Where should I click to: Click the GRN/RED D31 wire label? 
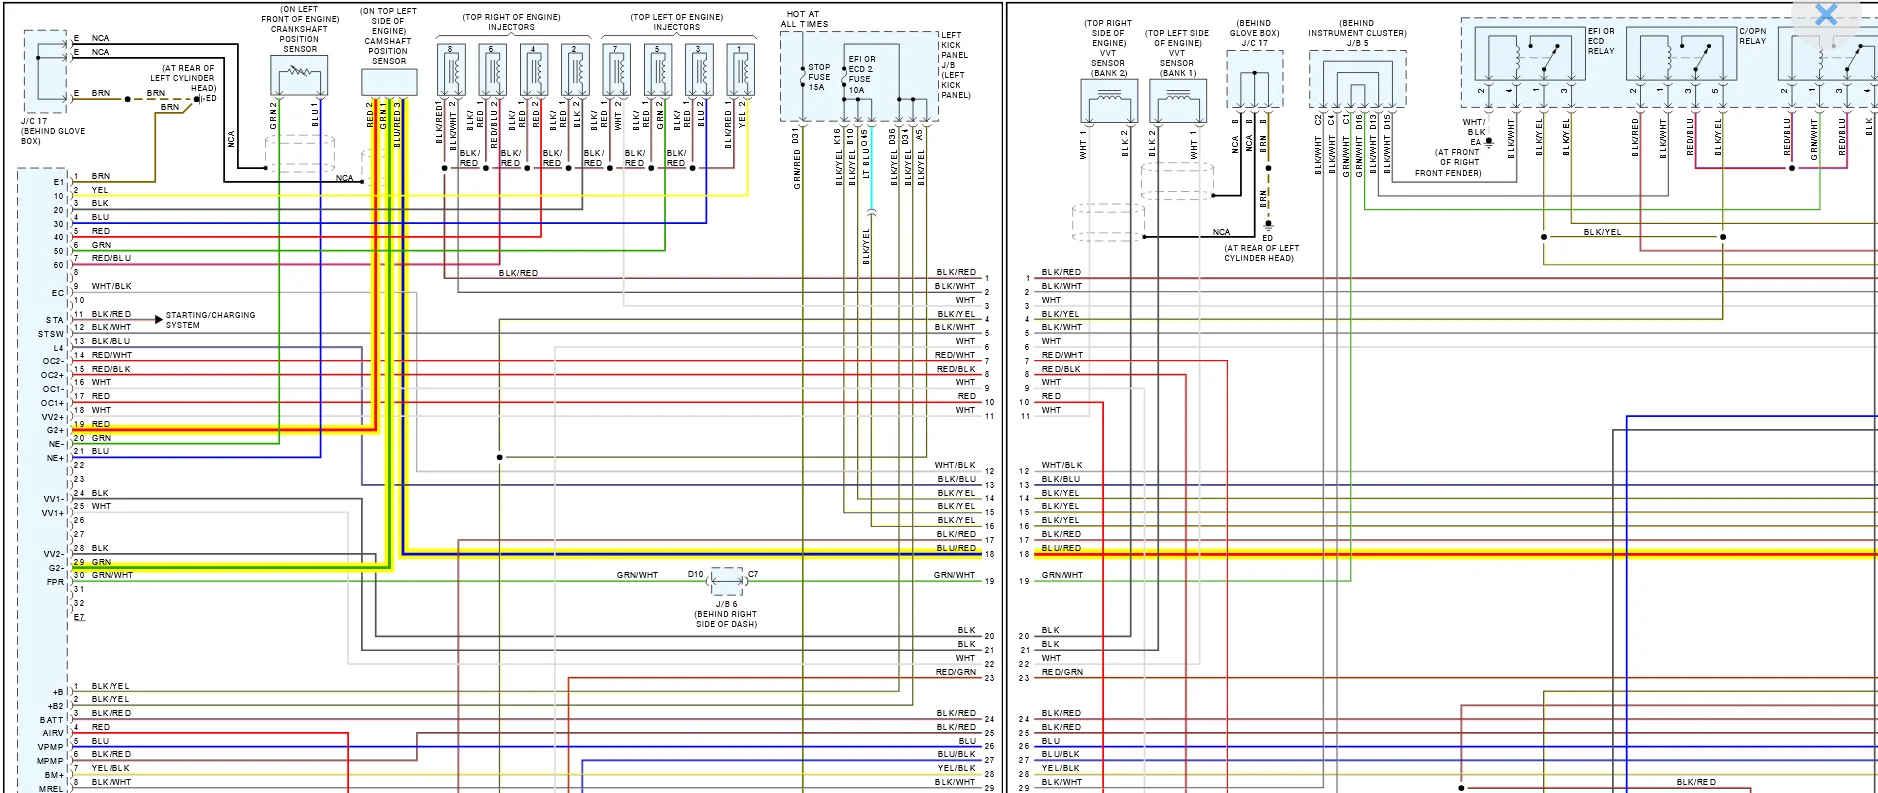pyautogui.click(x=797, y=157)
